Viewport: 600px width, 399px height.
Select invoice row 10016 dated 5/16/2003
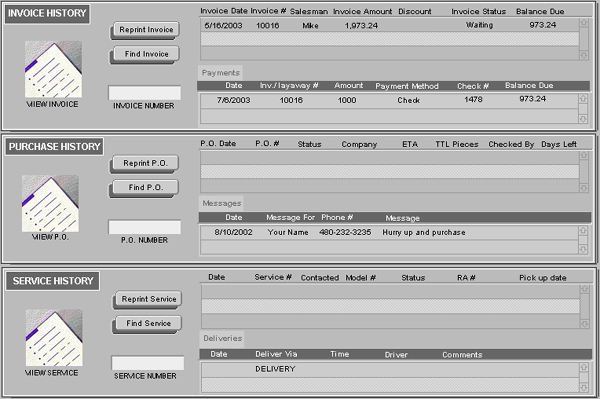click(x=390, y=25)
